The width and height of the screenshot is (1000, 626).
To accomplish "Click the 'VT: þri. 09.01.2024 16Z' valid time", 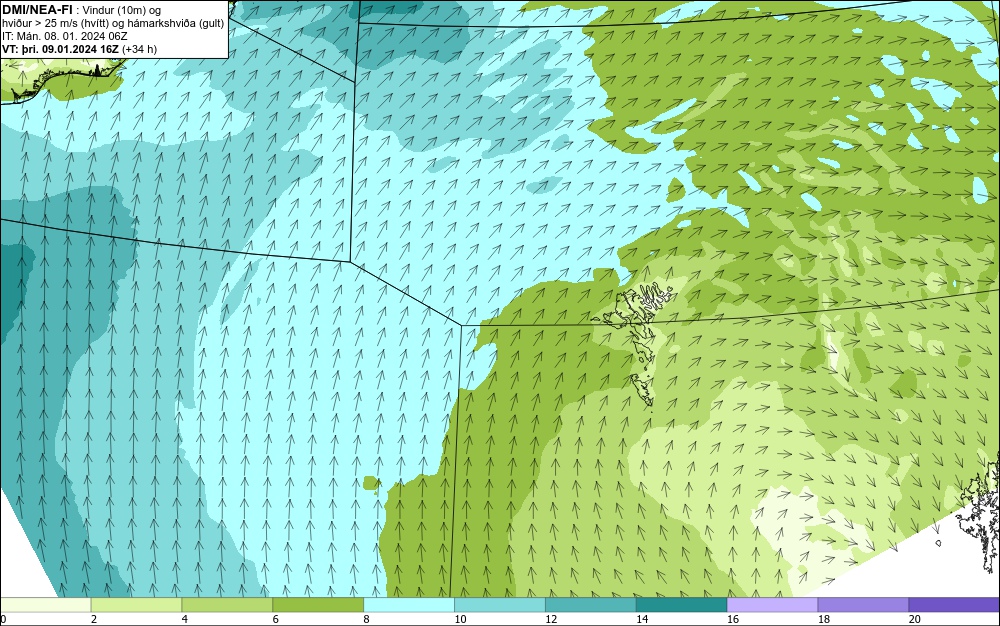I will [x=61, y=49].
